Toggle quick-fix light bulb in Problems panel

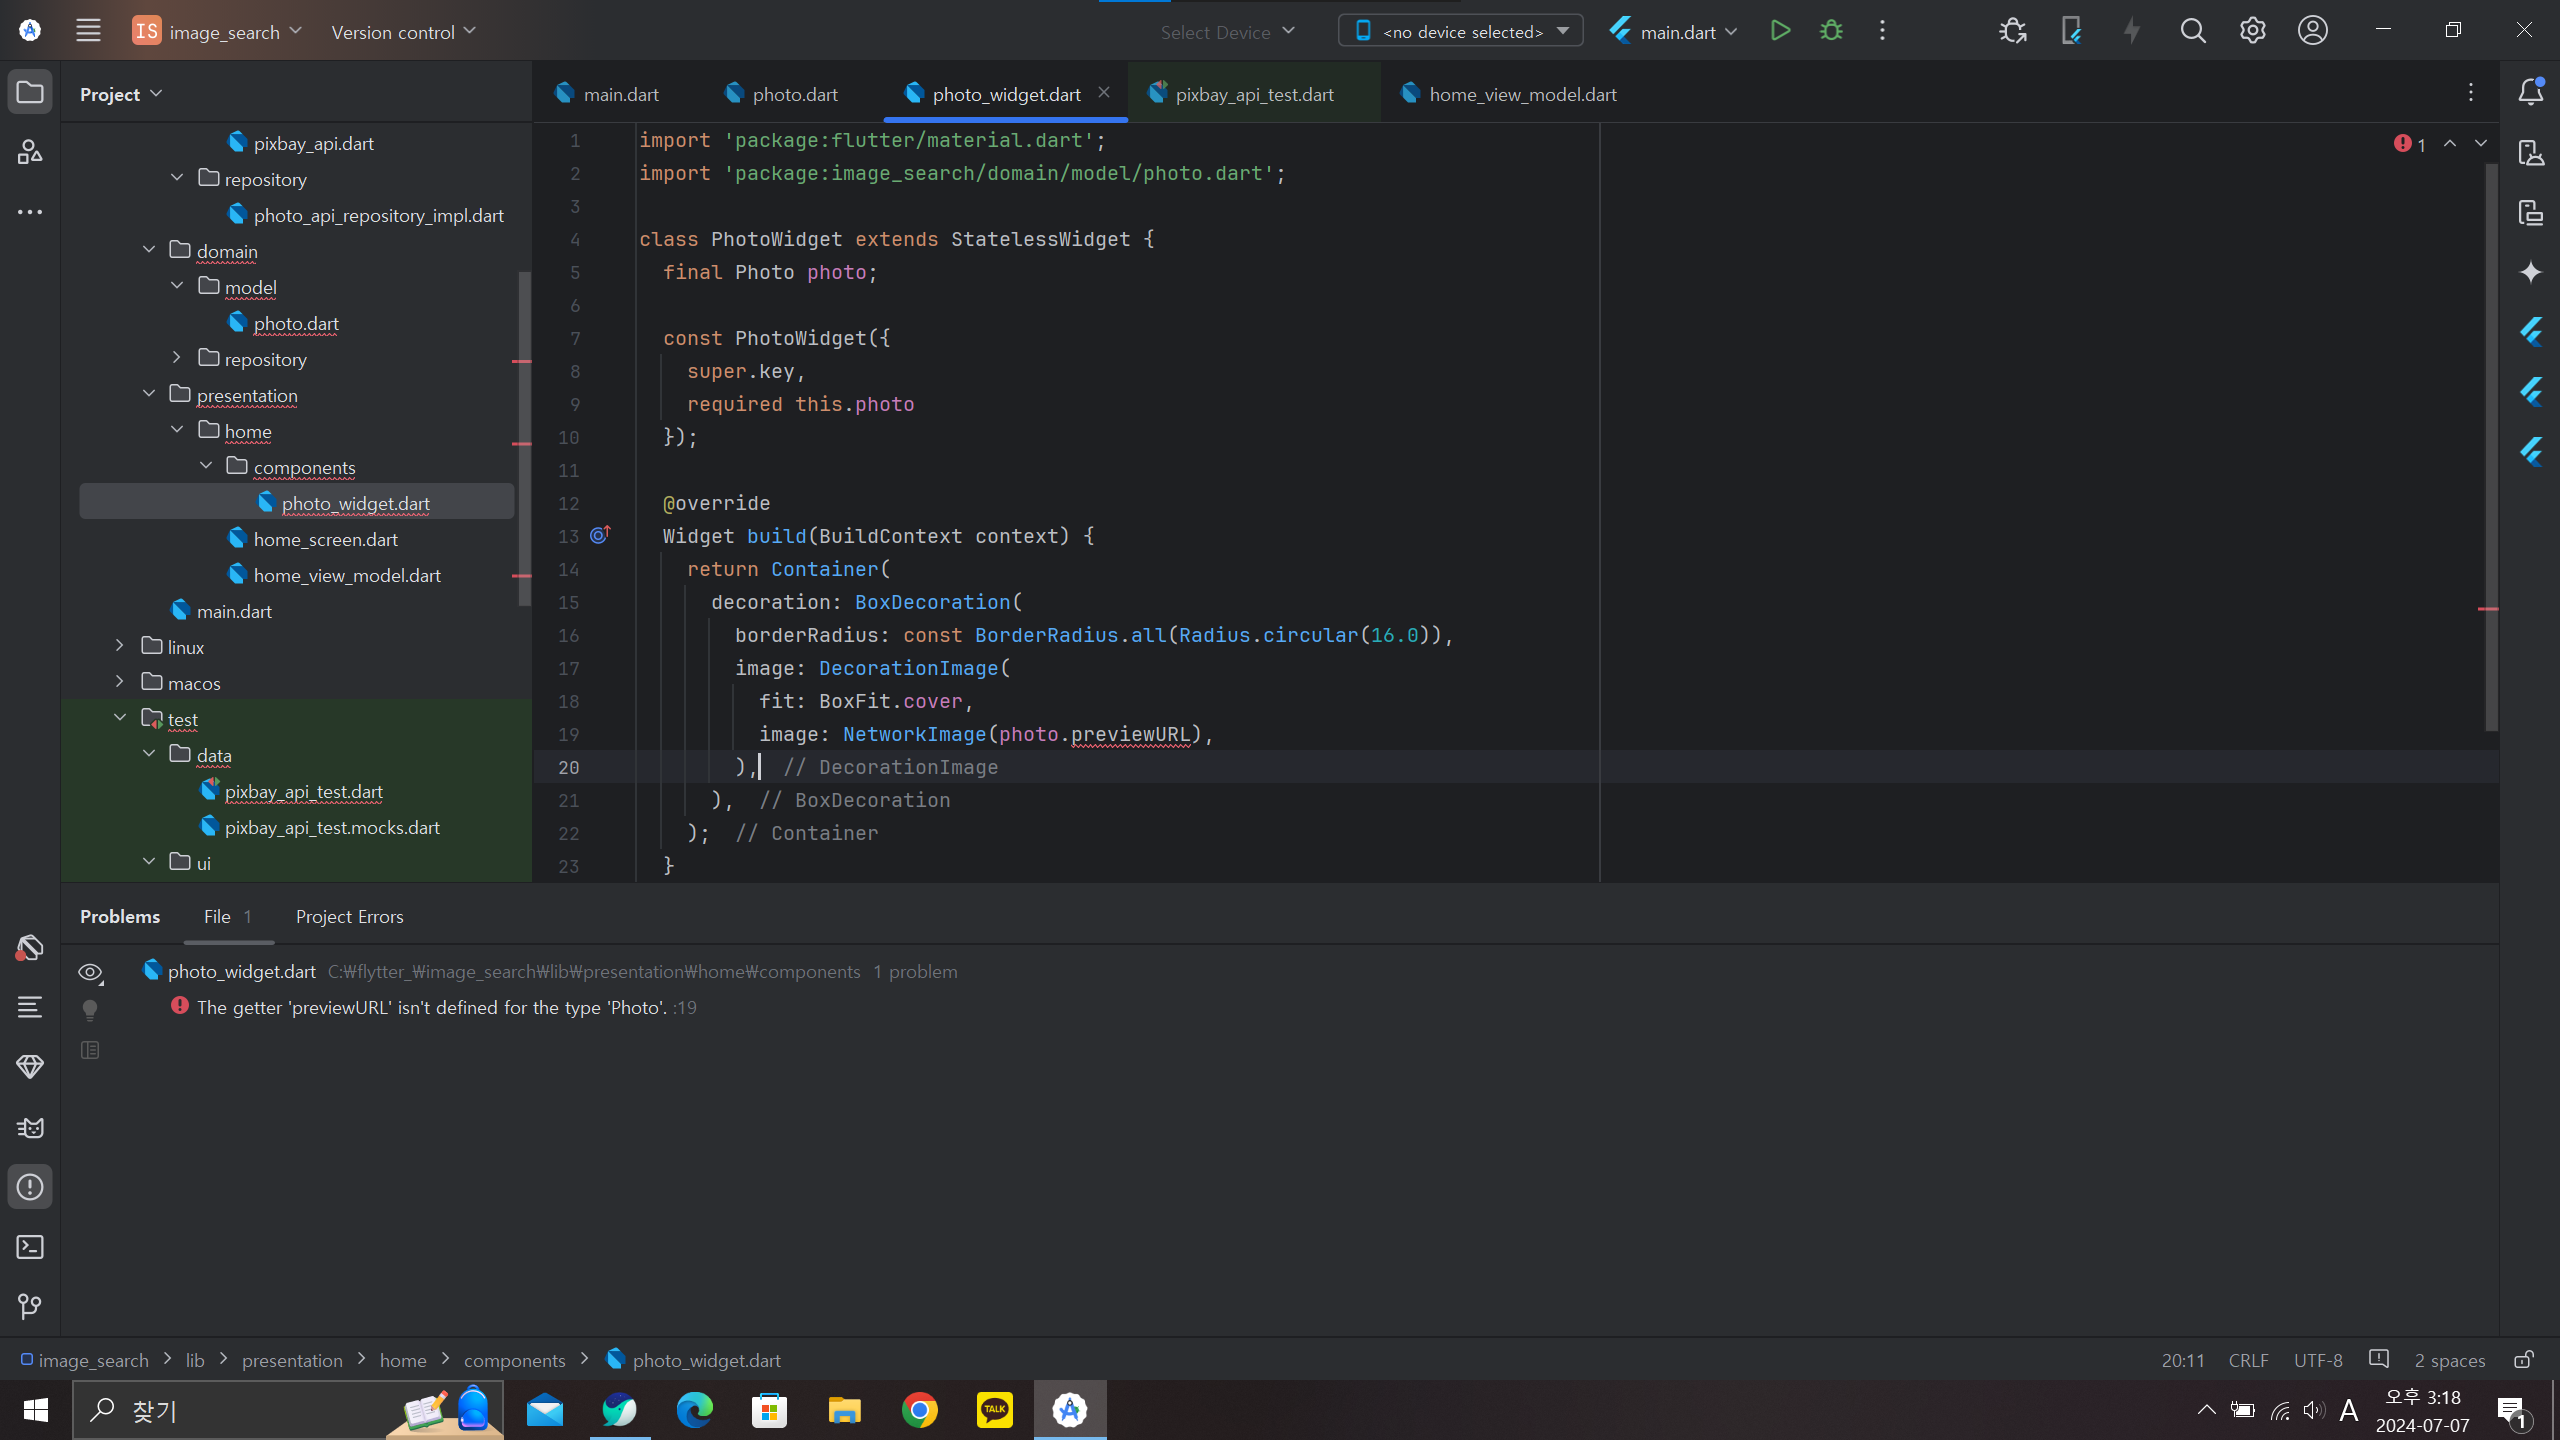90,1010
